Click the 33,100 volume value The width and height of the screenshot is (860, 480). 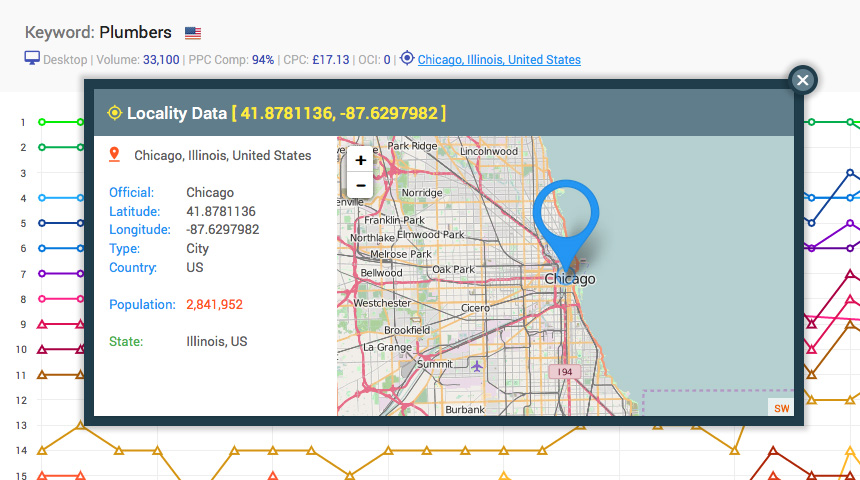click(x=161, y=60)
